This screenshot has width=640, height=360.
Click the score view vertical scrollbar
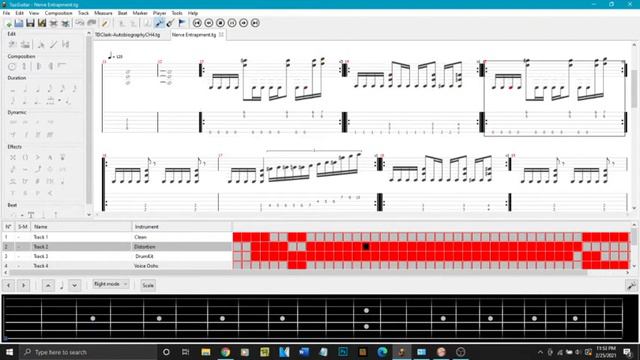634,88
